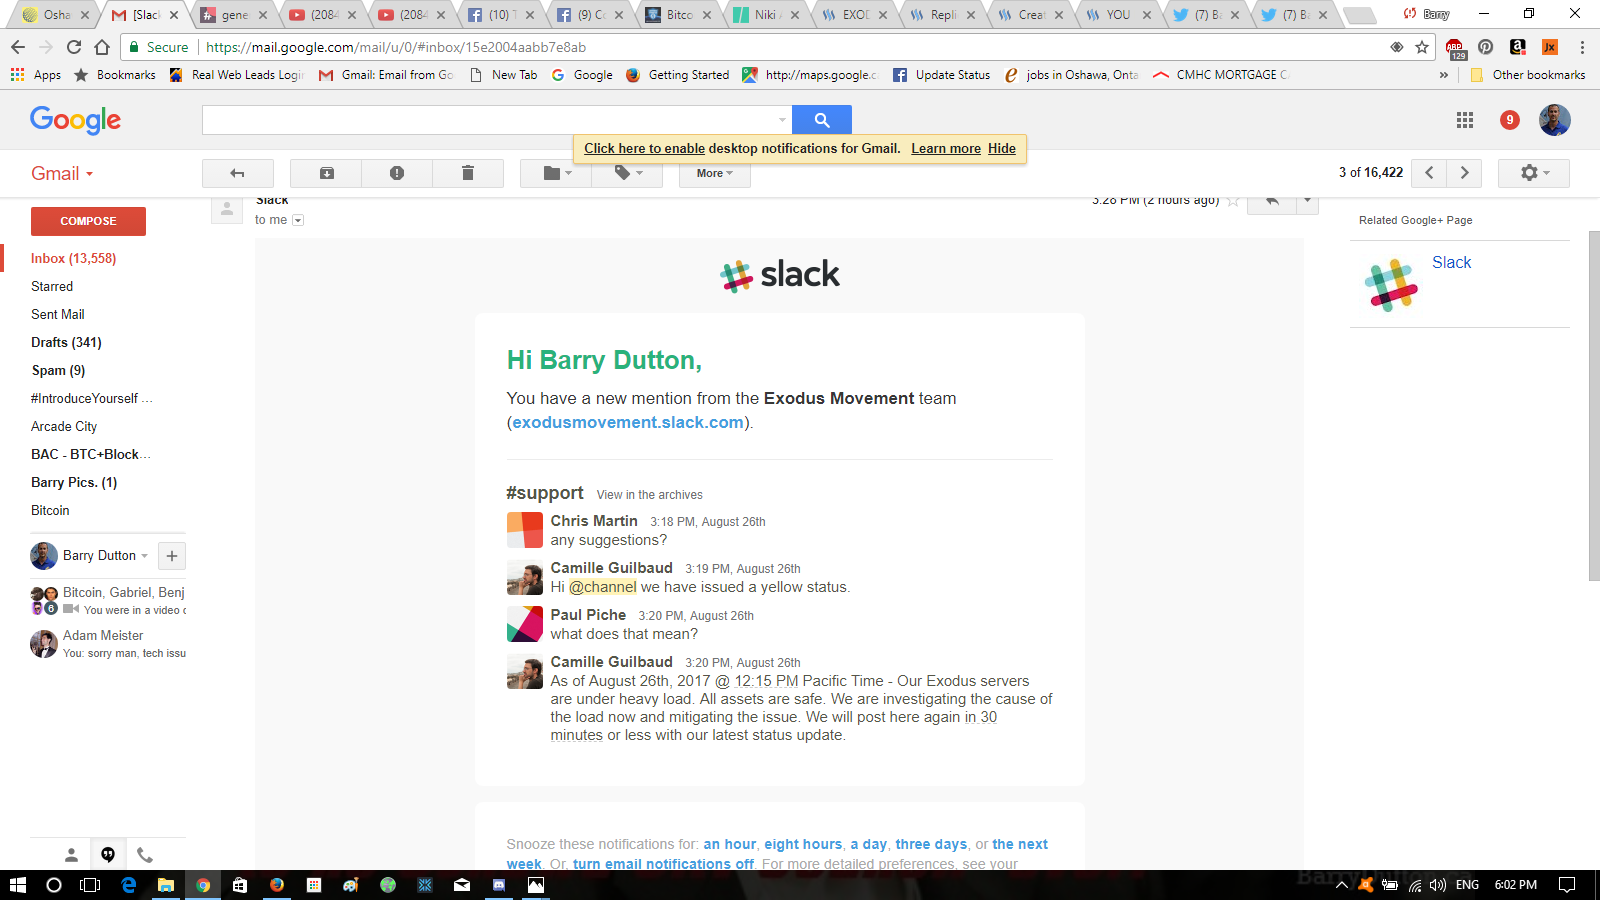The height and width of the screenshot is (900, 1600).
Task: Open Hangouts contacts list icon
Action: pyautogui.click(x=71, y=855)
